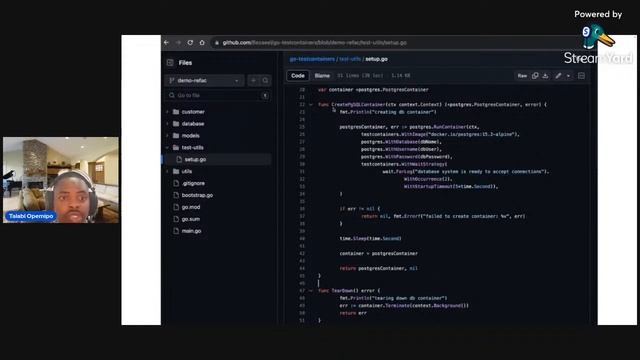
Task: Go back with the browser back arrow
Action: (x=167, y=42)
